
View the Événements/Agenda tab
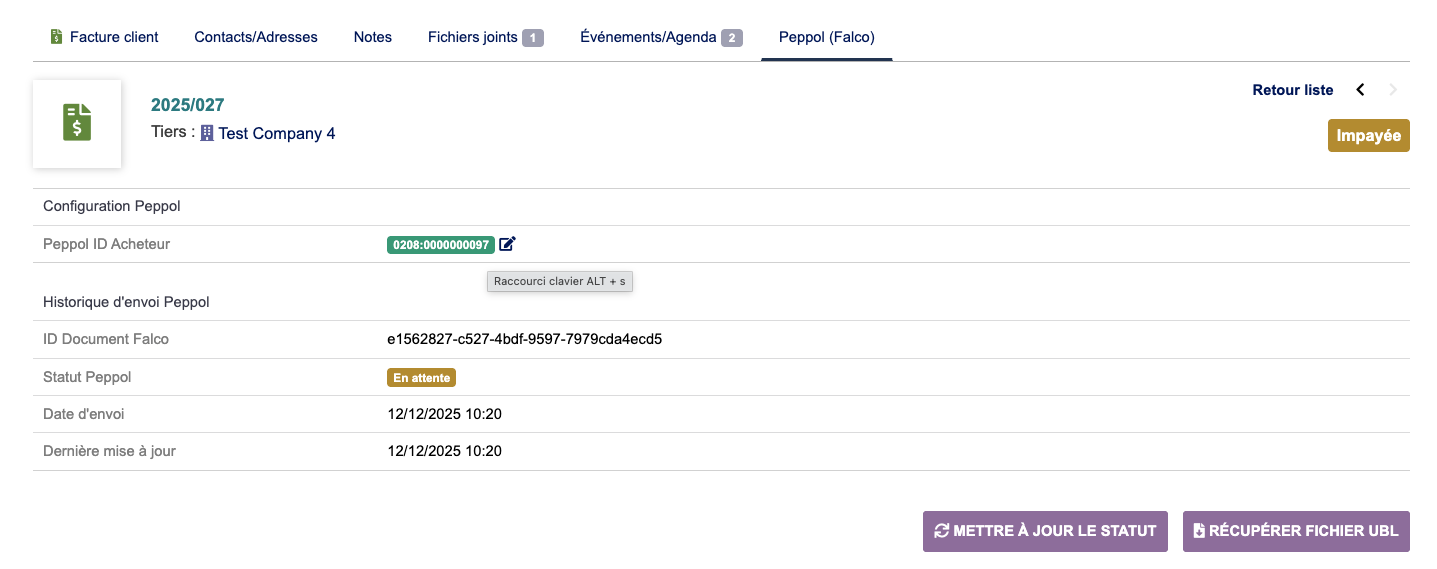(648, 37)
